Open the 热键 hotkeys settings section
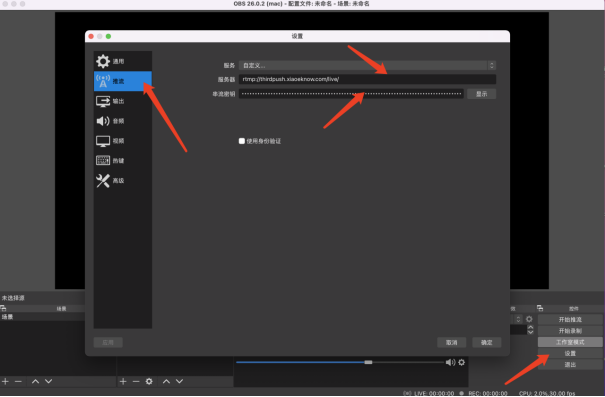Screen dimensions: 605x397 pos(123,160)
